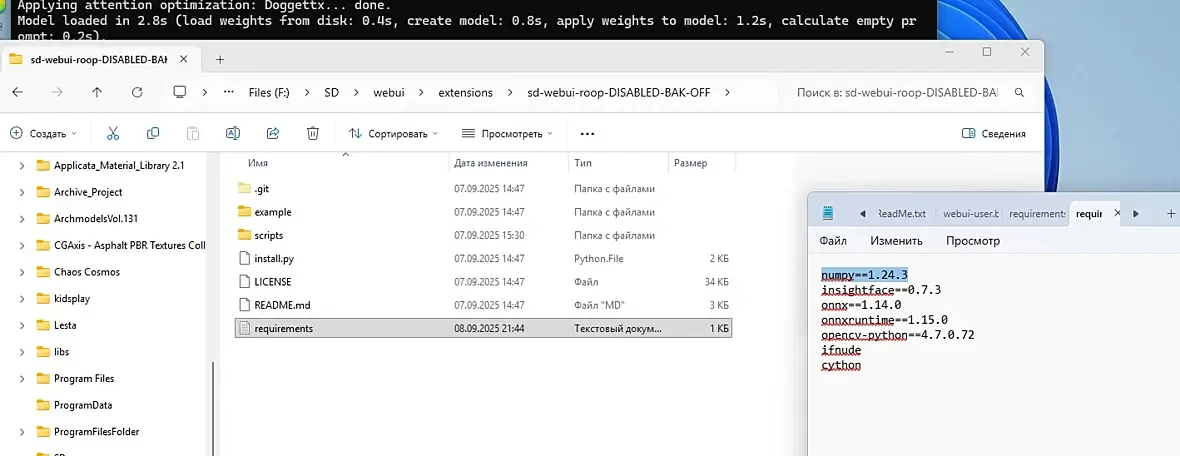Click the Сведения details button

(x=994, y=134)
